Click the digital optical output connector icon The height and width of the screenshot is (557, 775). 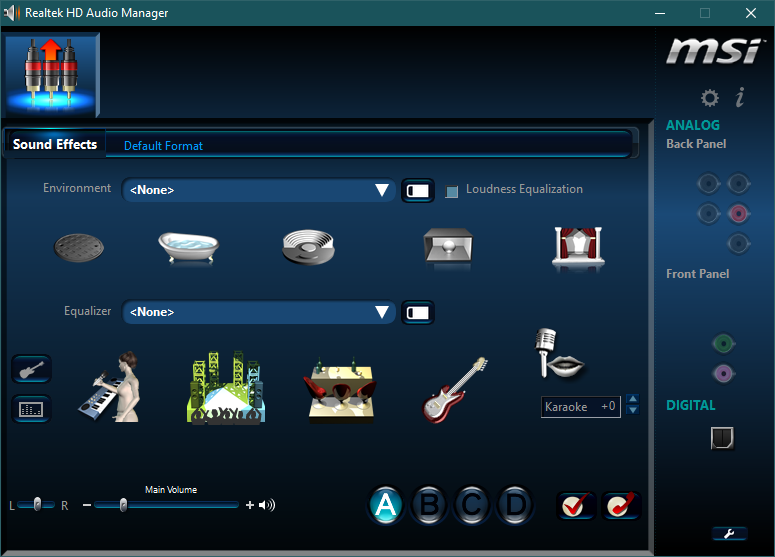pyautogui.click(x=722, y=438)
